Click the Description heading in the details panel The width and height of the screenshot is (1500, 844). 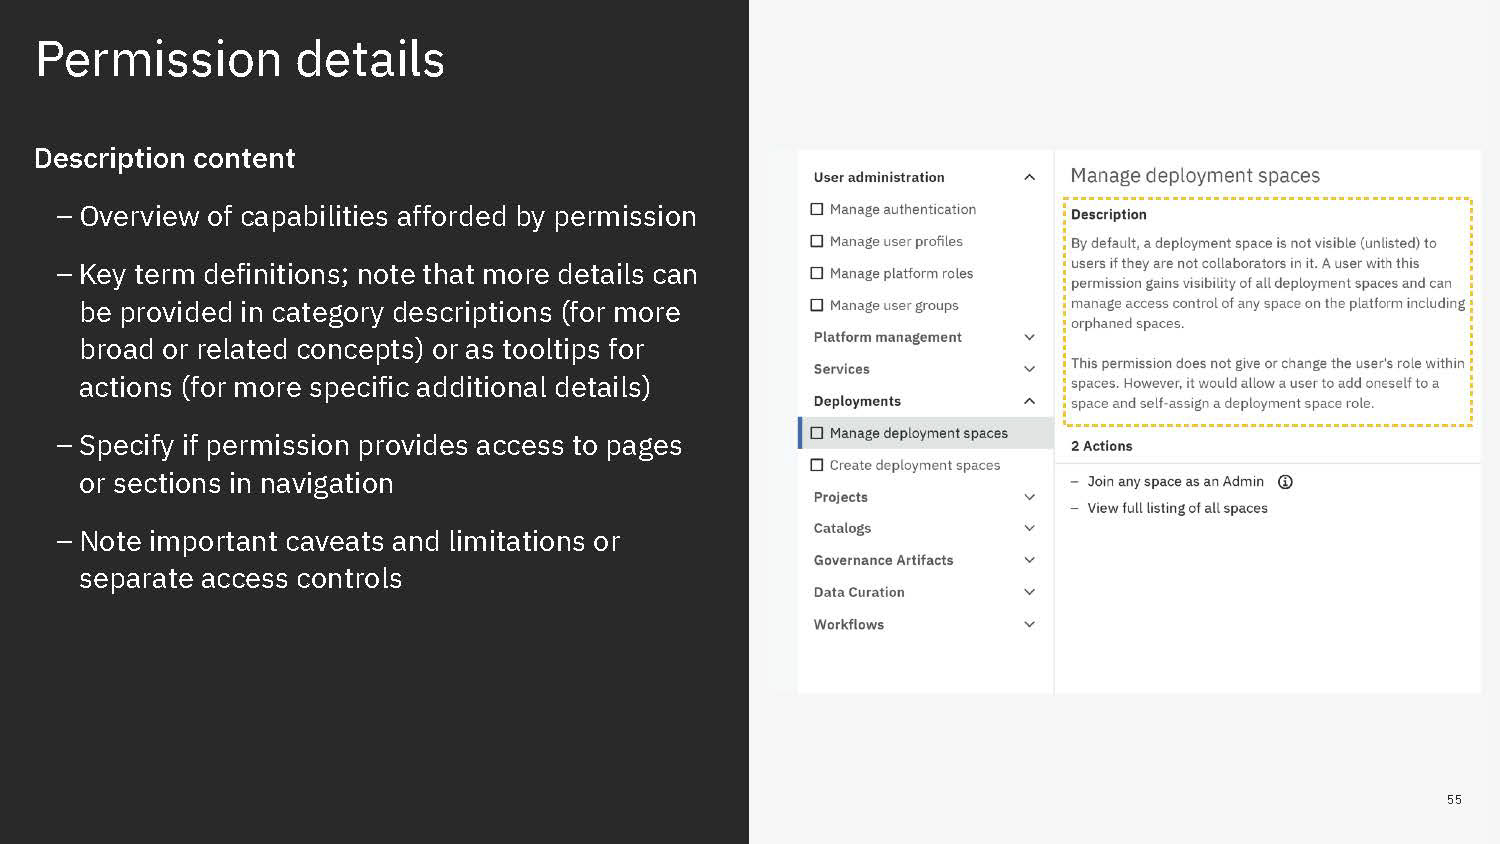click(1109, 214)
